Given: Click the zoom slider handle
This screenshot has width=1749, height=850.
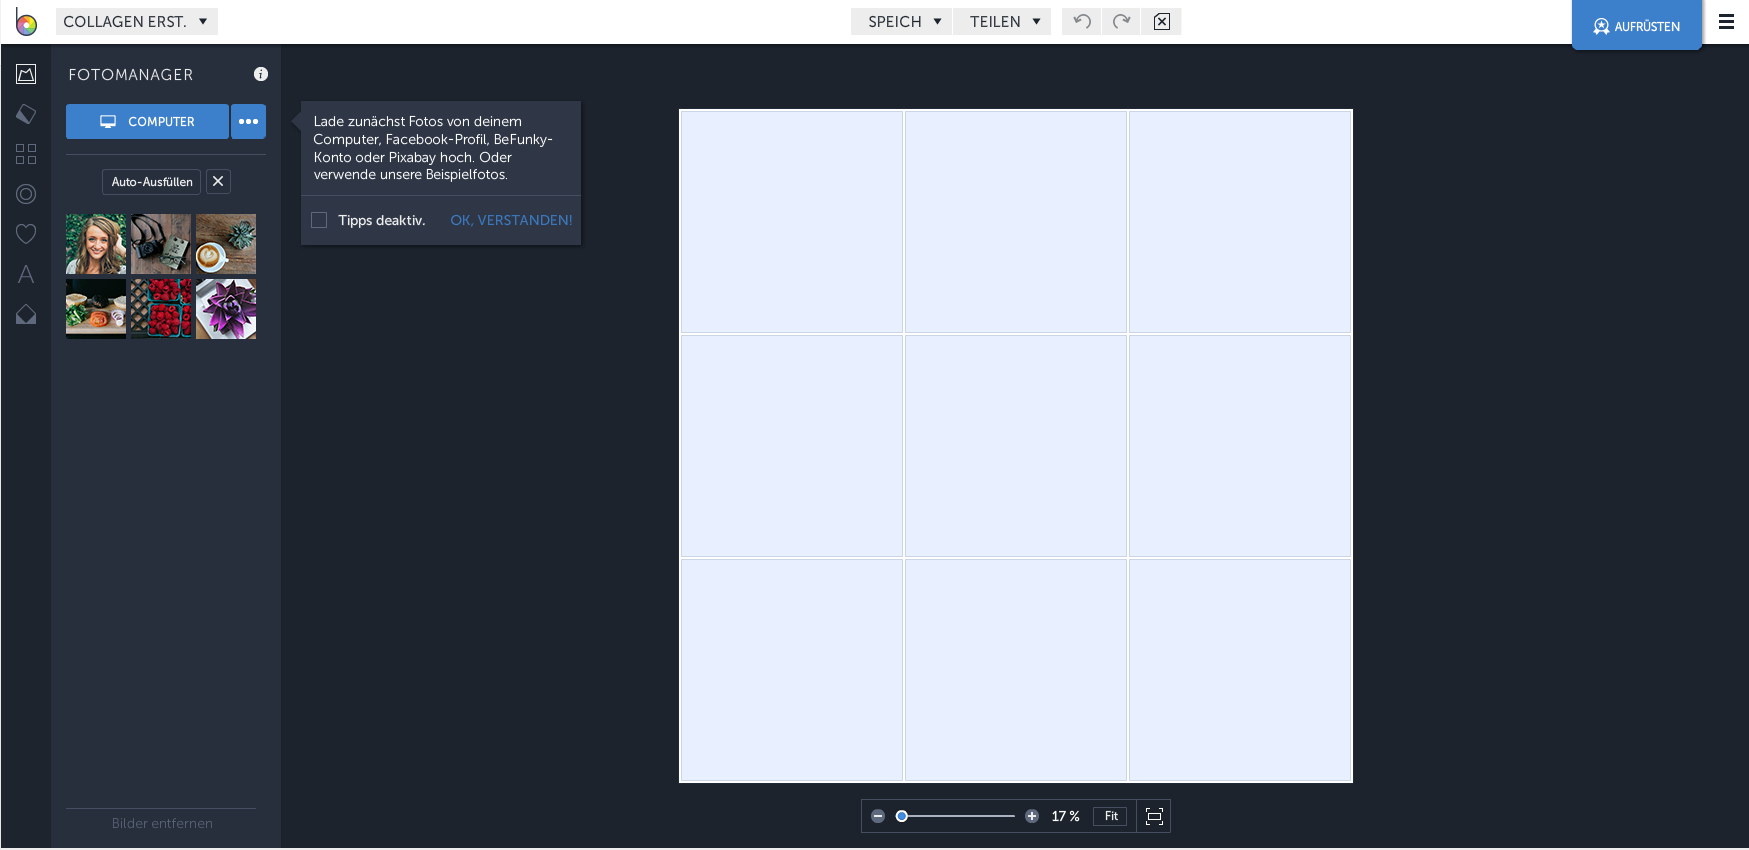Looking at the screenshot, I should pos(902,816).
